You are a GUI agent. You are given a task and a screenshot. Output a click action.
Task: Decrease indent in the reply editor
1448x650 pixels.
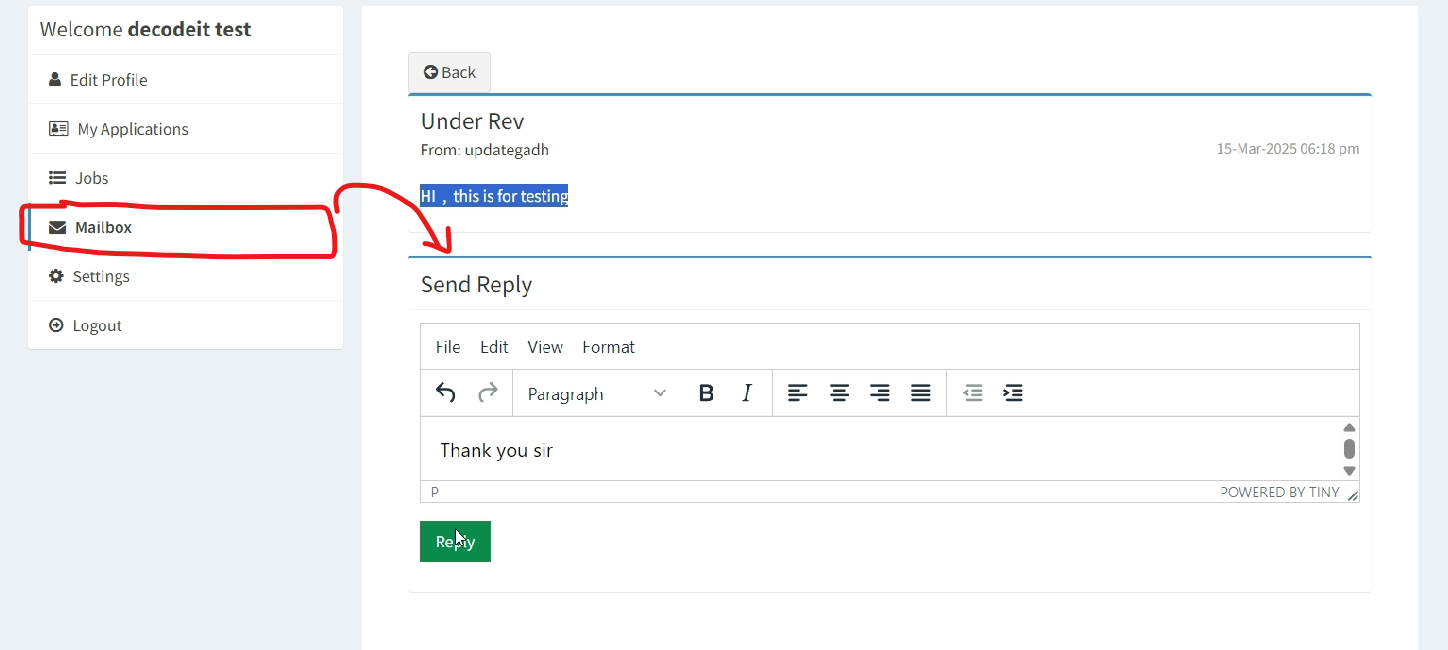click(972, 393)
